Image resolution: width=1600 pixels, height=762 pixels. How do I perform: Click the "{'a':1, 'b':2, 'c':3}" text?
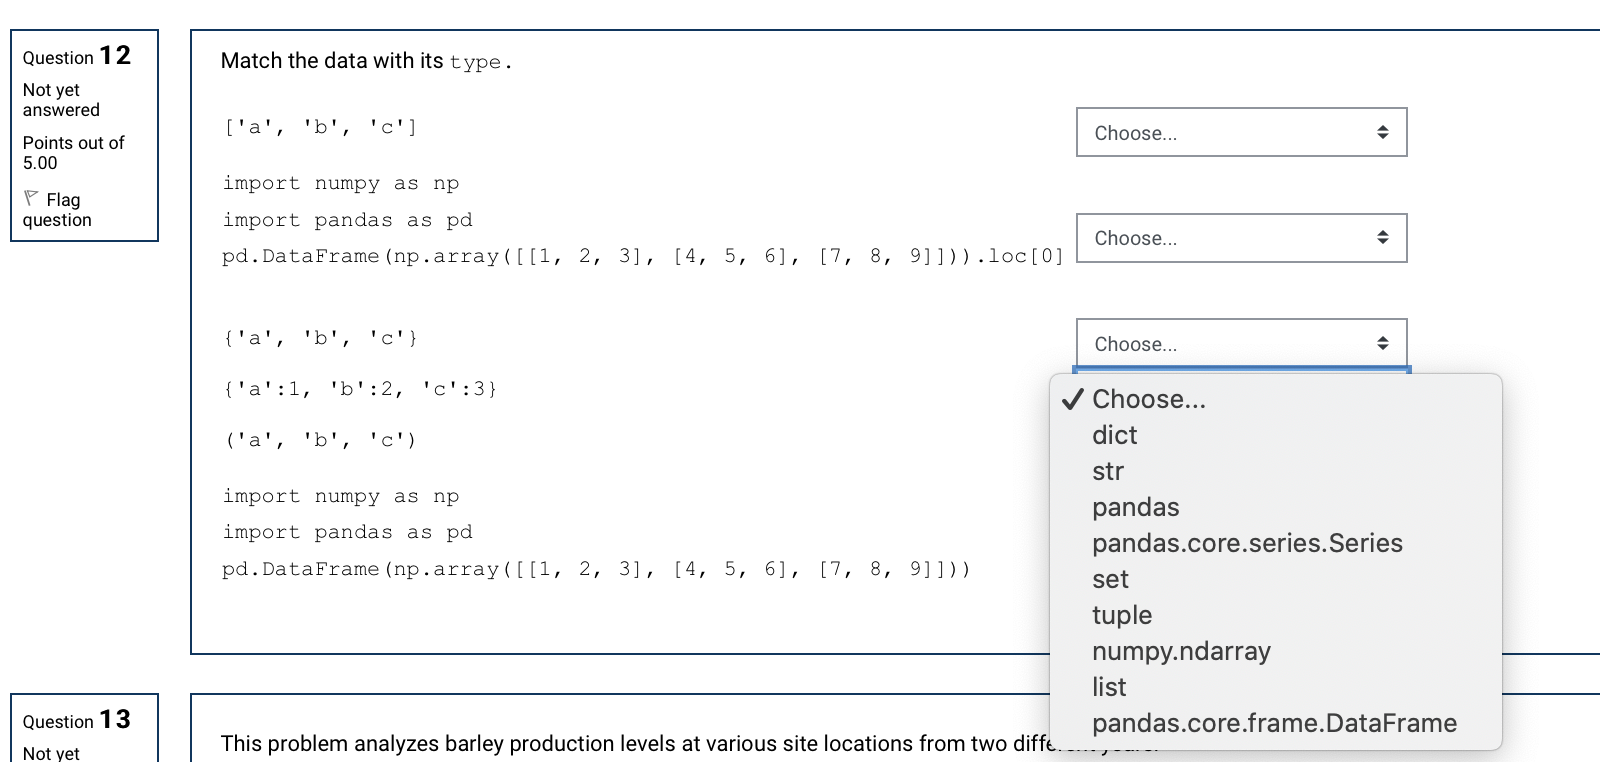(x=360, y=389)
